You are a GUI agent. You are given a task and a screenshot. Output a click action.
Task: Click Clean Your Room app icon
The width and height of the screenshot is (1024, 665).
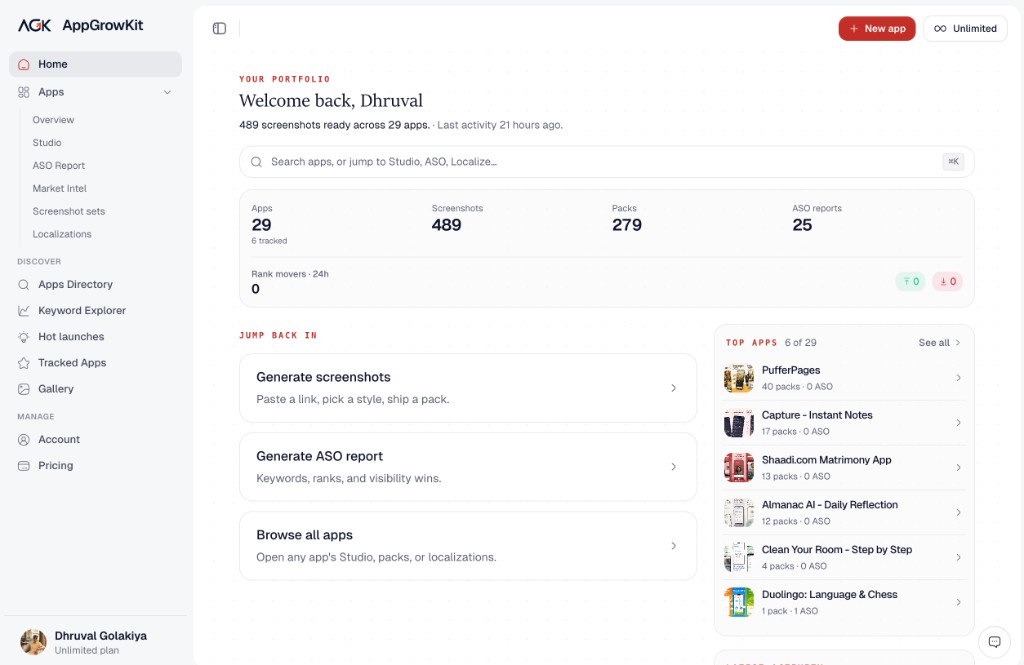[x=739, y=557]
